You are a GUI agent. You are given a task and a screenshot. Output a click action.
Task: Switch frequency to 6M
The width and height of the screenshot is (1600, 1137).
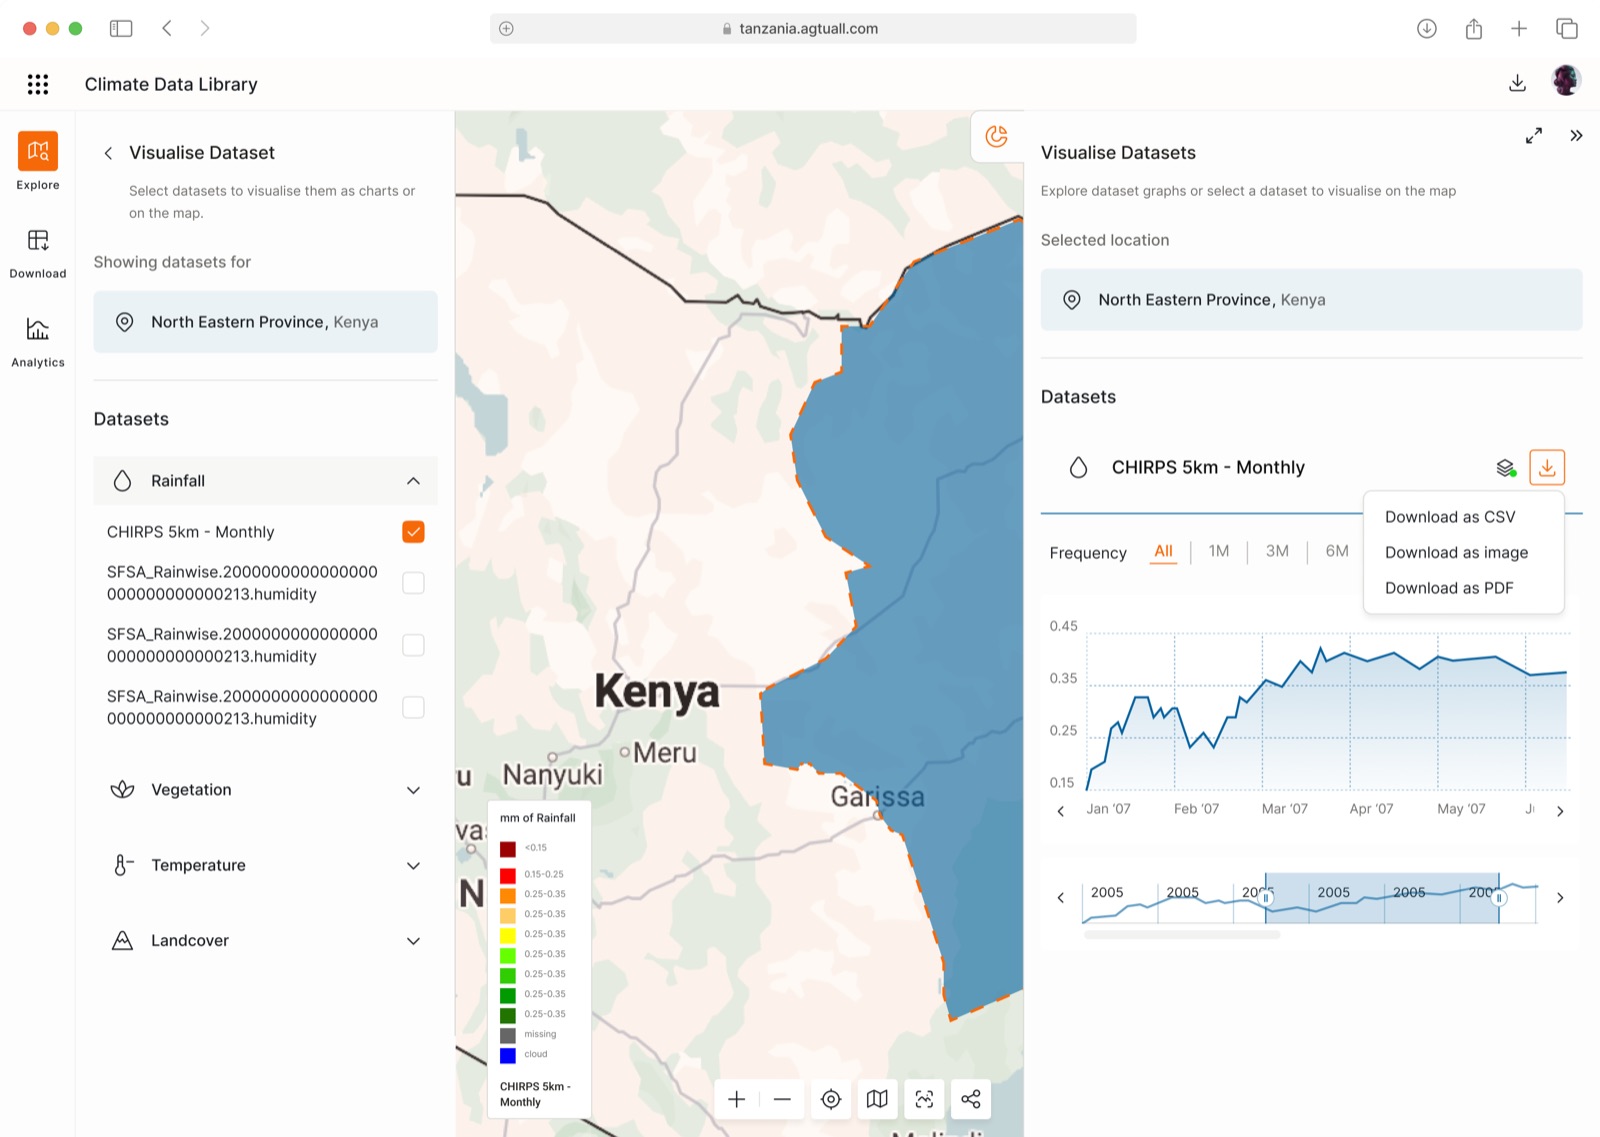(1337, 551)
